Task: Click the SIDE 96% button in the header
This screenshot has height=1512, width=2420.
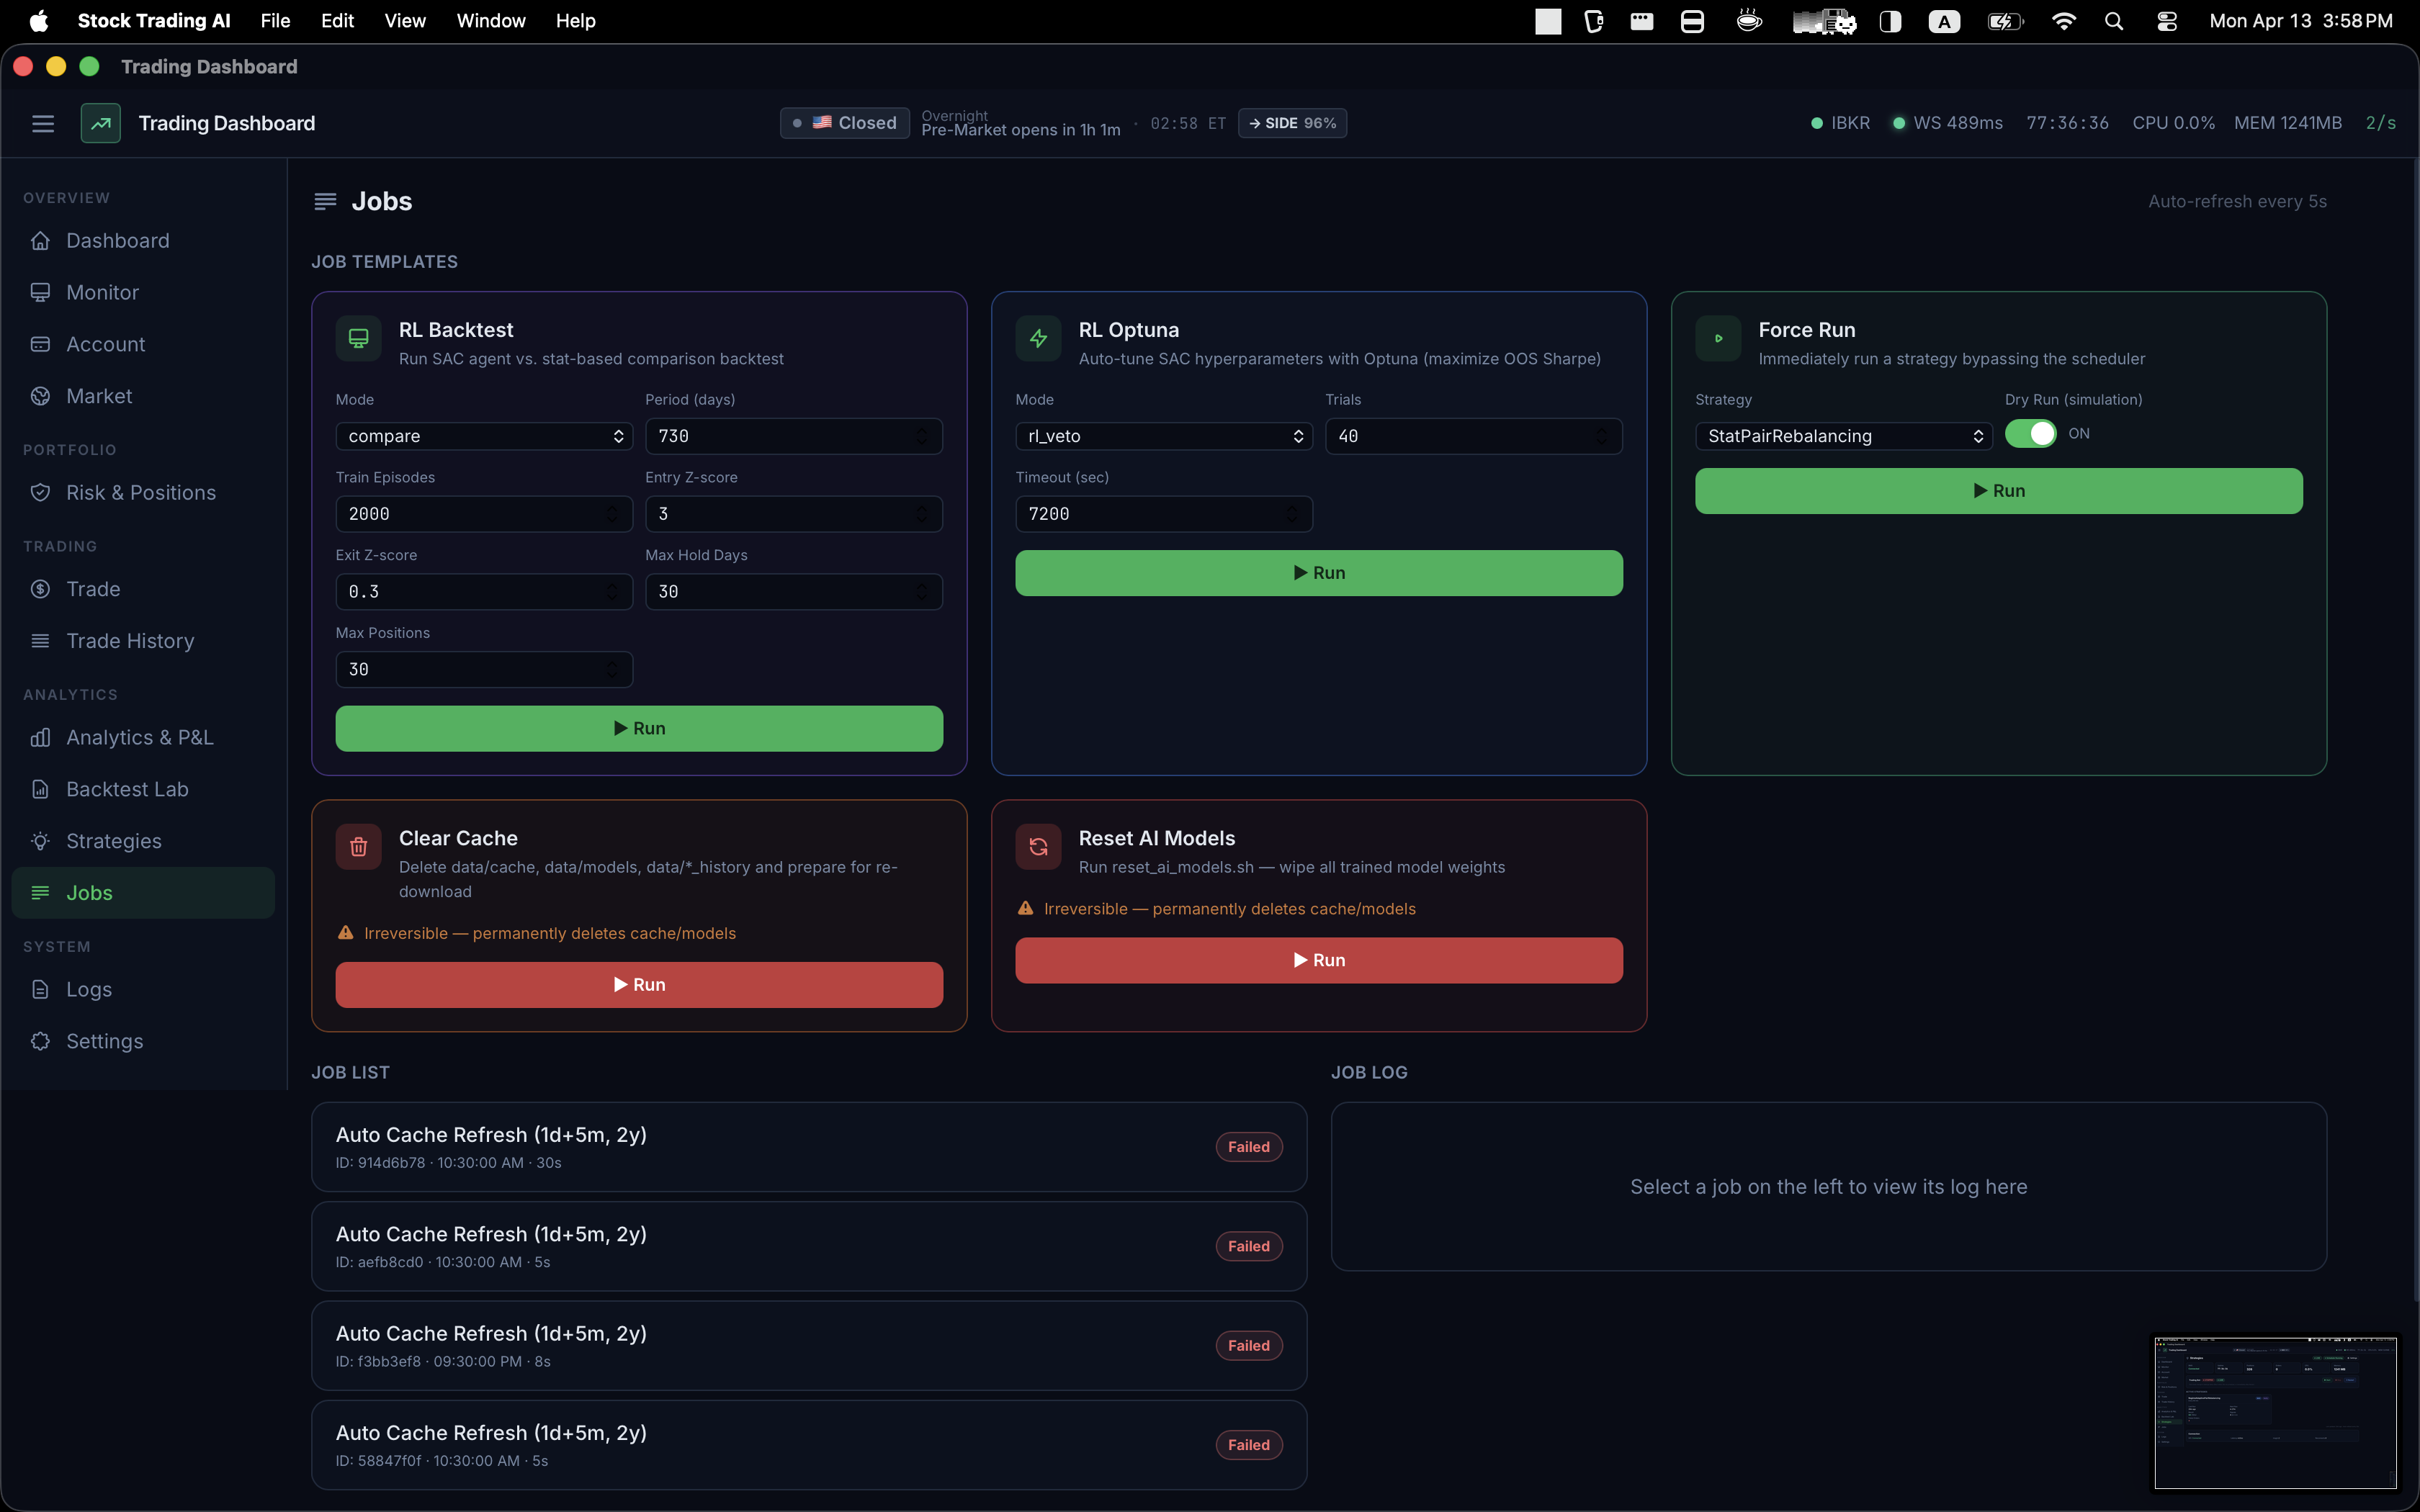Action: click(1292, 122)
